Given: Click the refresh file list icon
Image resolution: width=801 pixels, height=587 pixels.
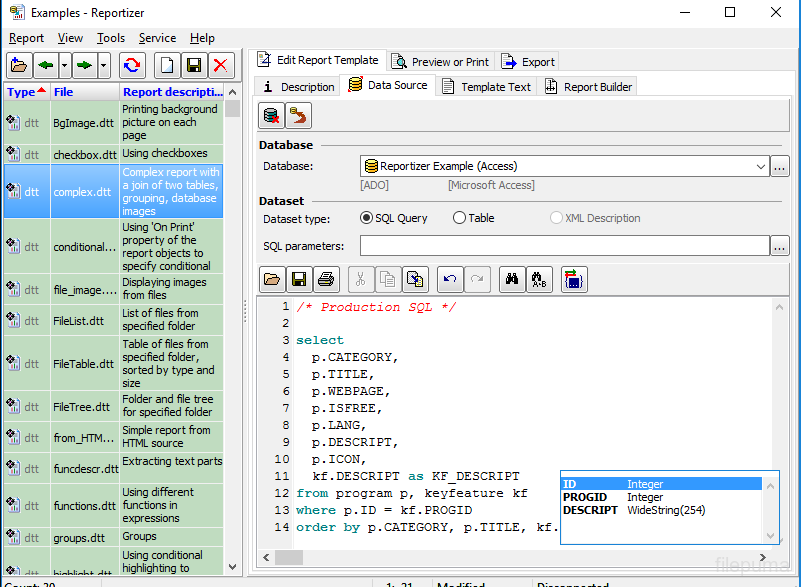Looking at the screenshot, I should point(131,66).
